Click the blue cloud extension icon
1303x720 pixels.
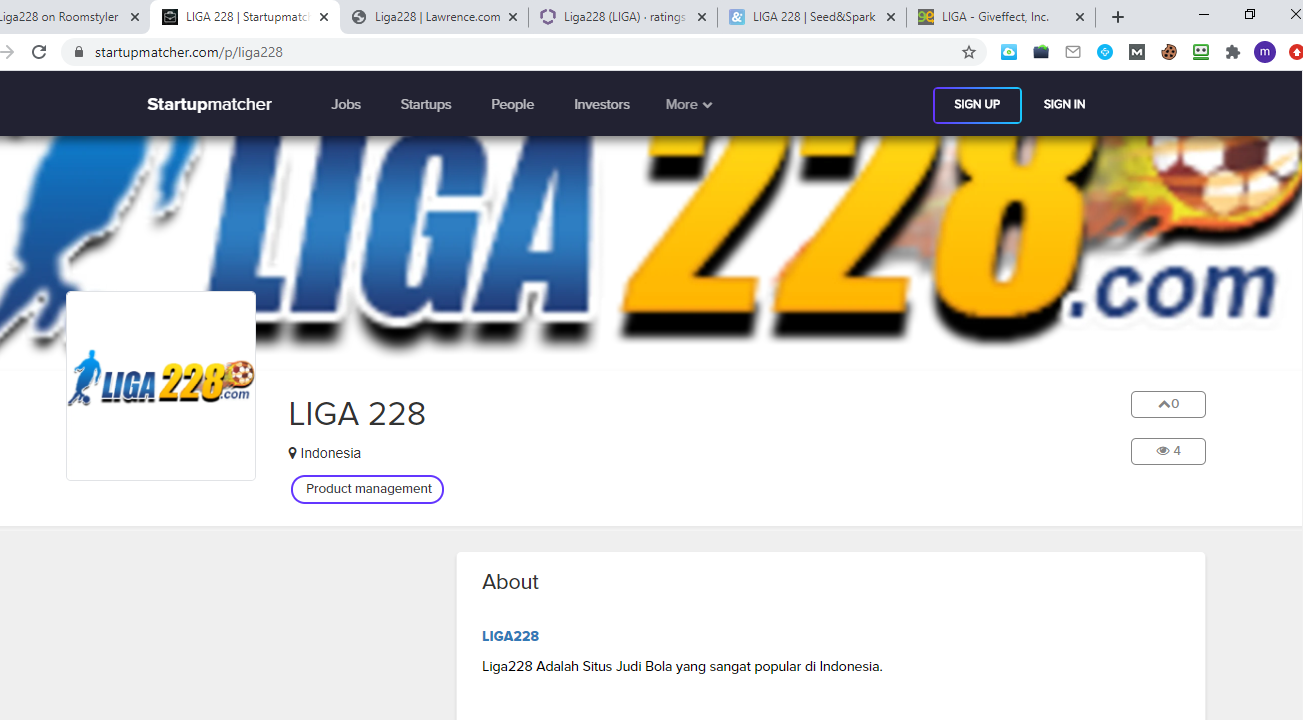tap(1009, 52)
